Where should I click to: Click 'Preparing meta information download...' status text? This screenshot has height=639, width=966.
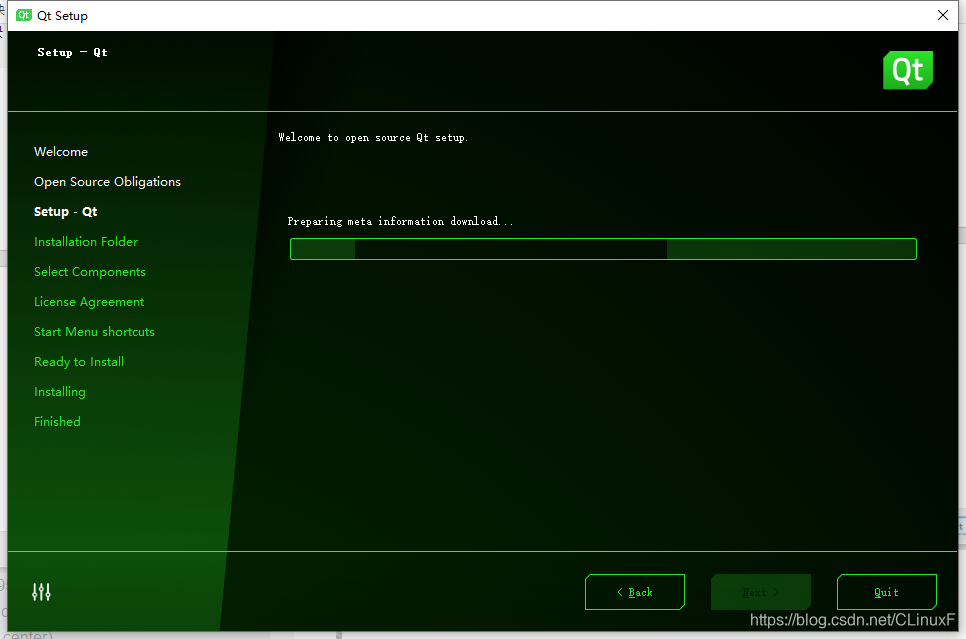coord(400,221)
